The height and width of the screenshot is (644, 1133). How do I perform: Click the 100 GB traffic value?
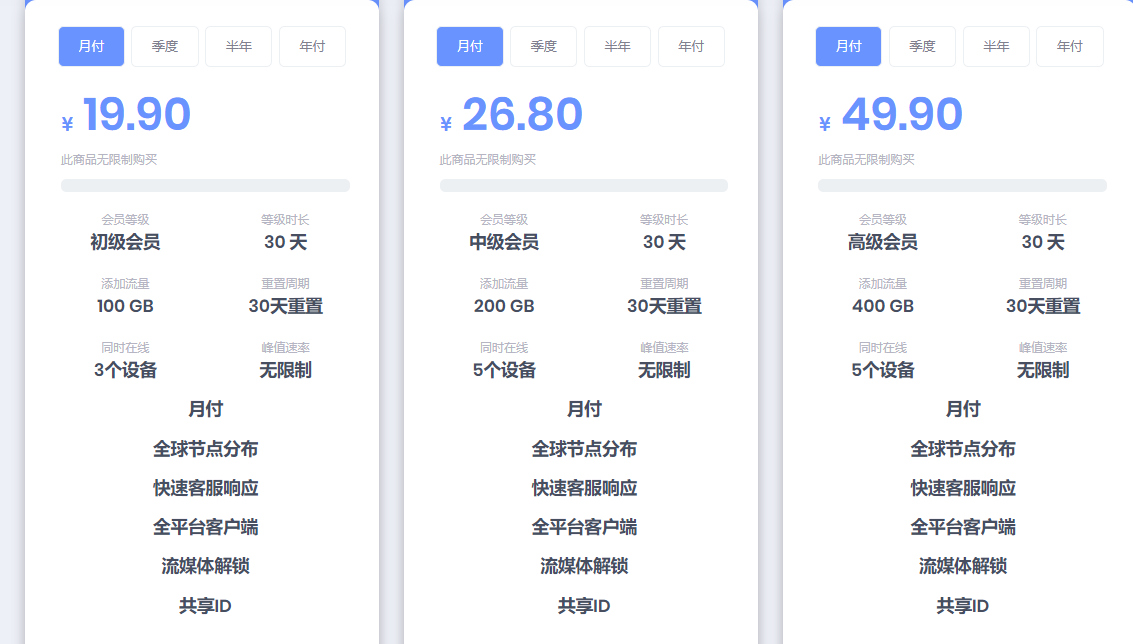[125, 306]
